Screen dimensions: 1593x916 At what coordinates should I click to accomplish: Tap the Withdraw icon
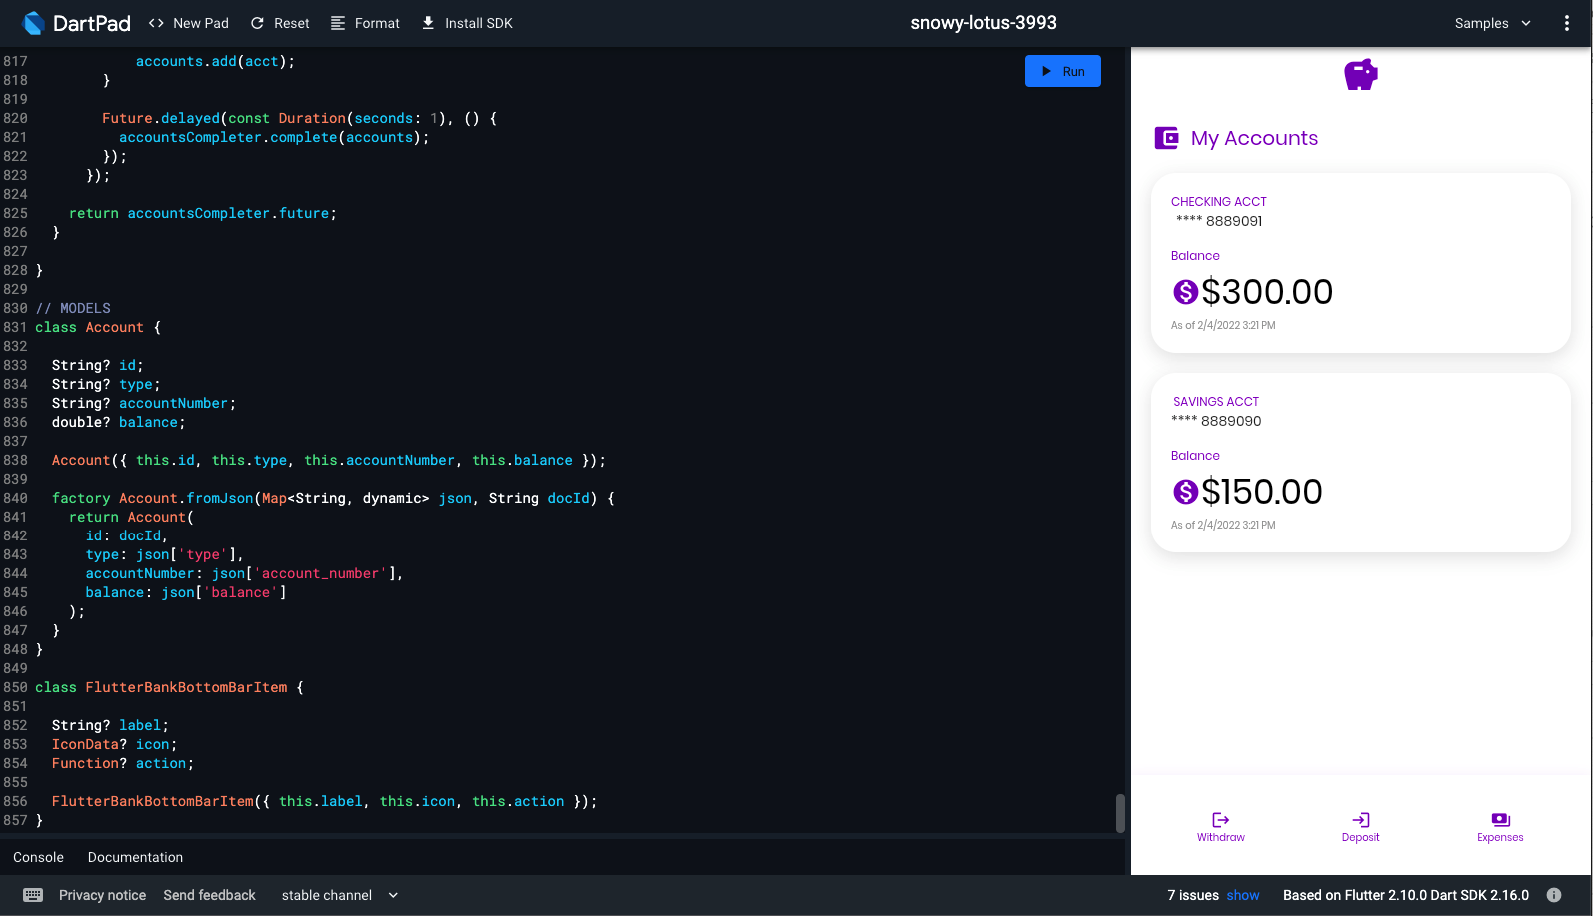[1221, 820]
